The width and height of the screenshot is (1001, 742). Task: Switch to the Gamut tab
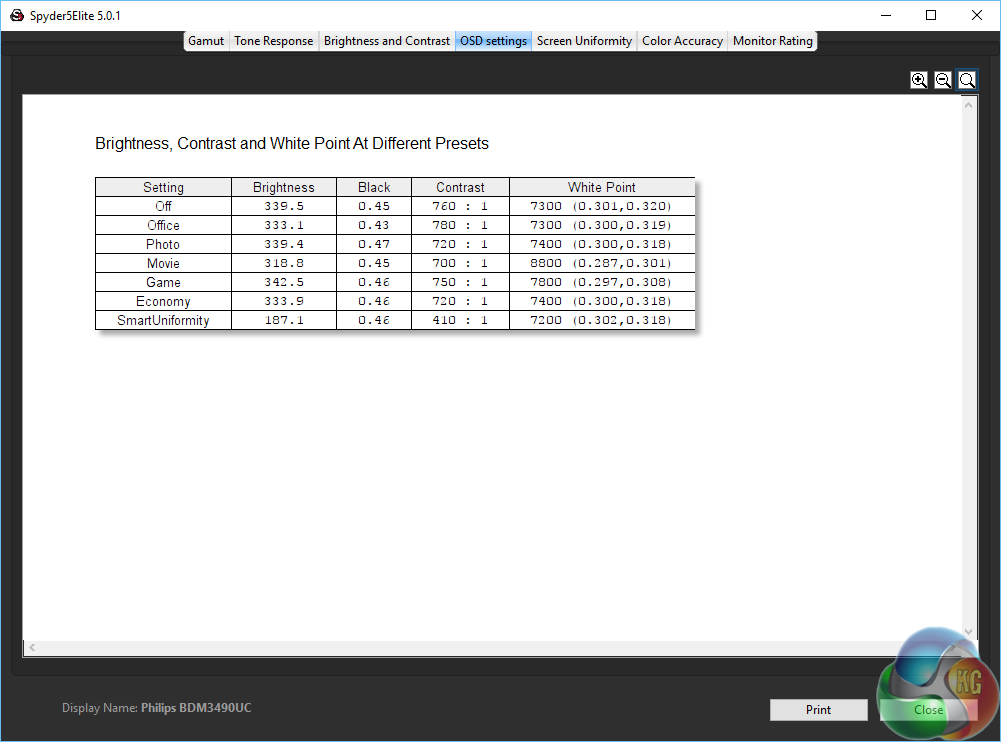[x=206, y=41]
